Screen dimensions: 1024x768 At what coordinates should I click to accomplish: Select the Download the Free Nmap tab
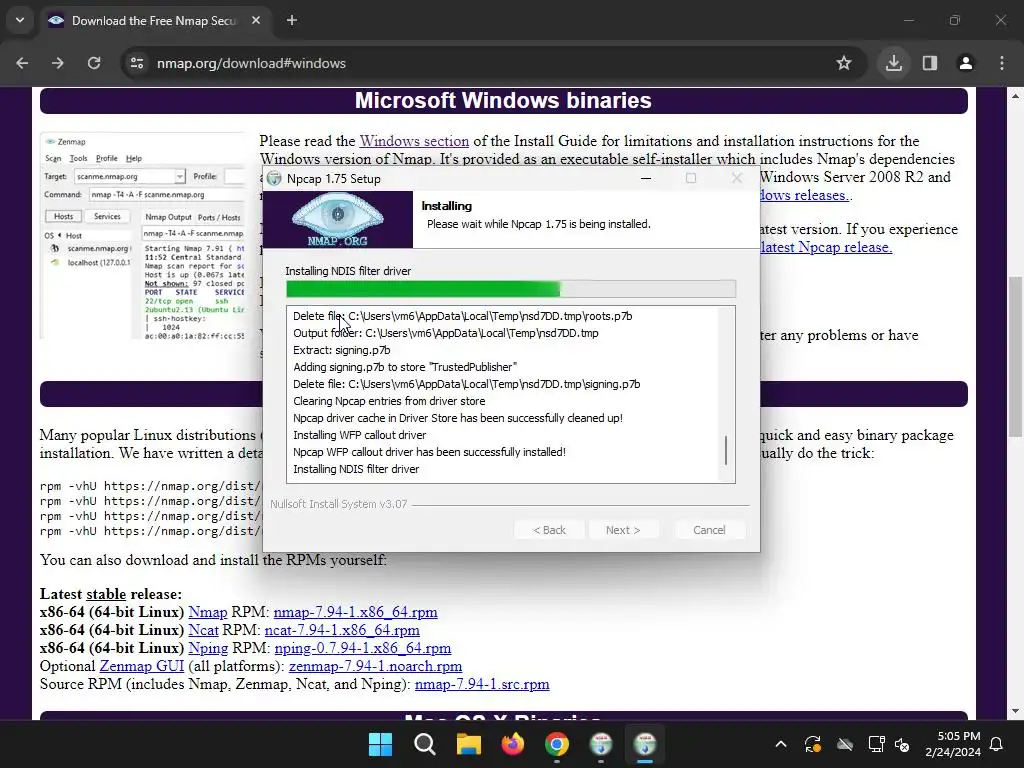pyautogui.click(x=155, y=21)
